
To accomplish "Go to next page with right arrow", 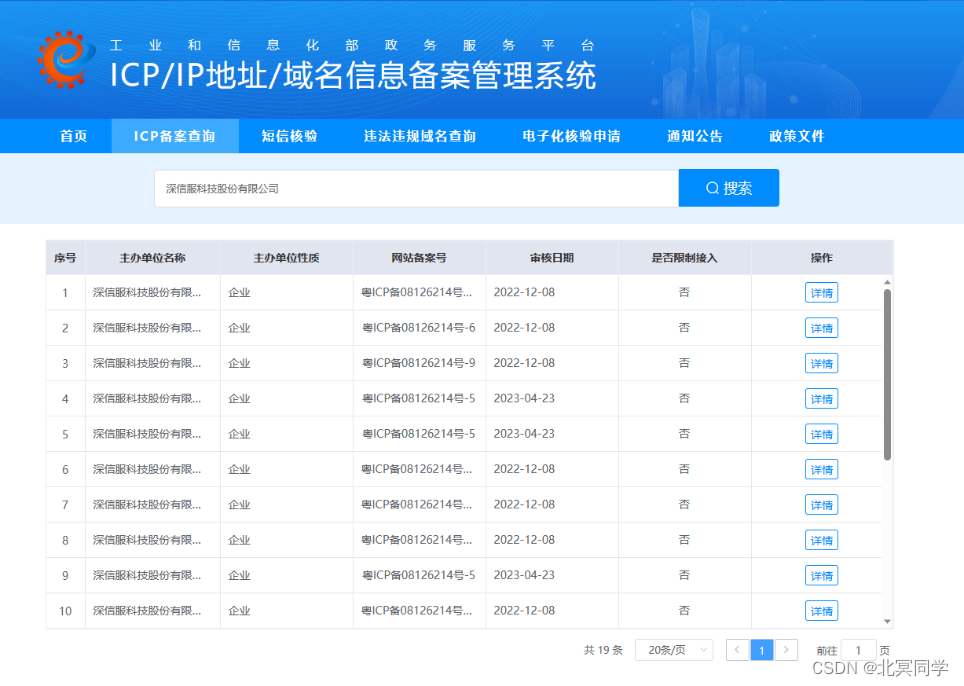I will pos(786,649).
